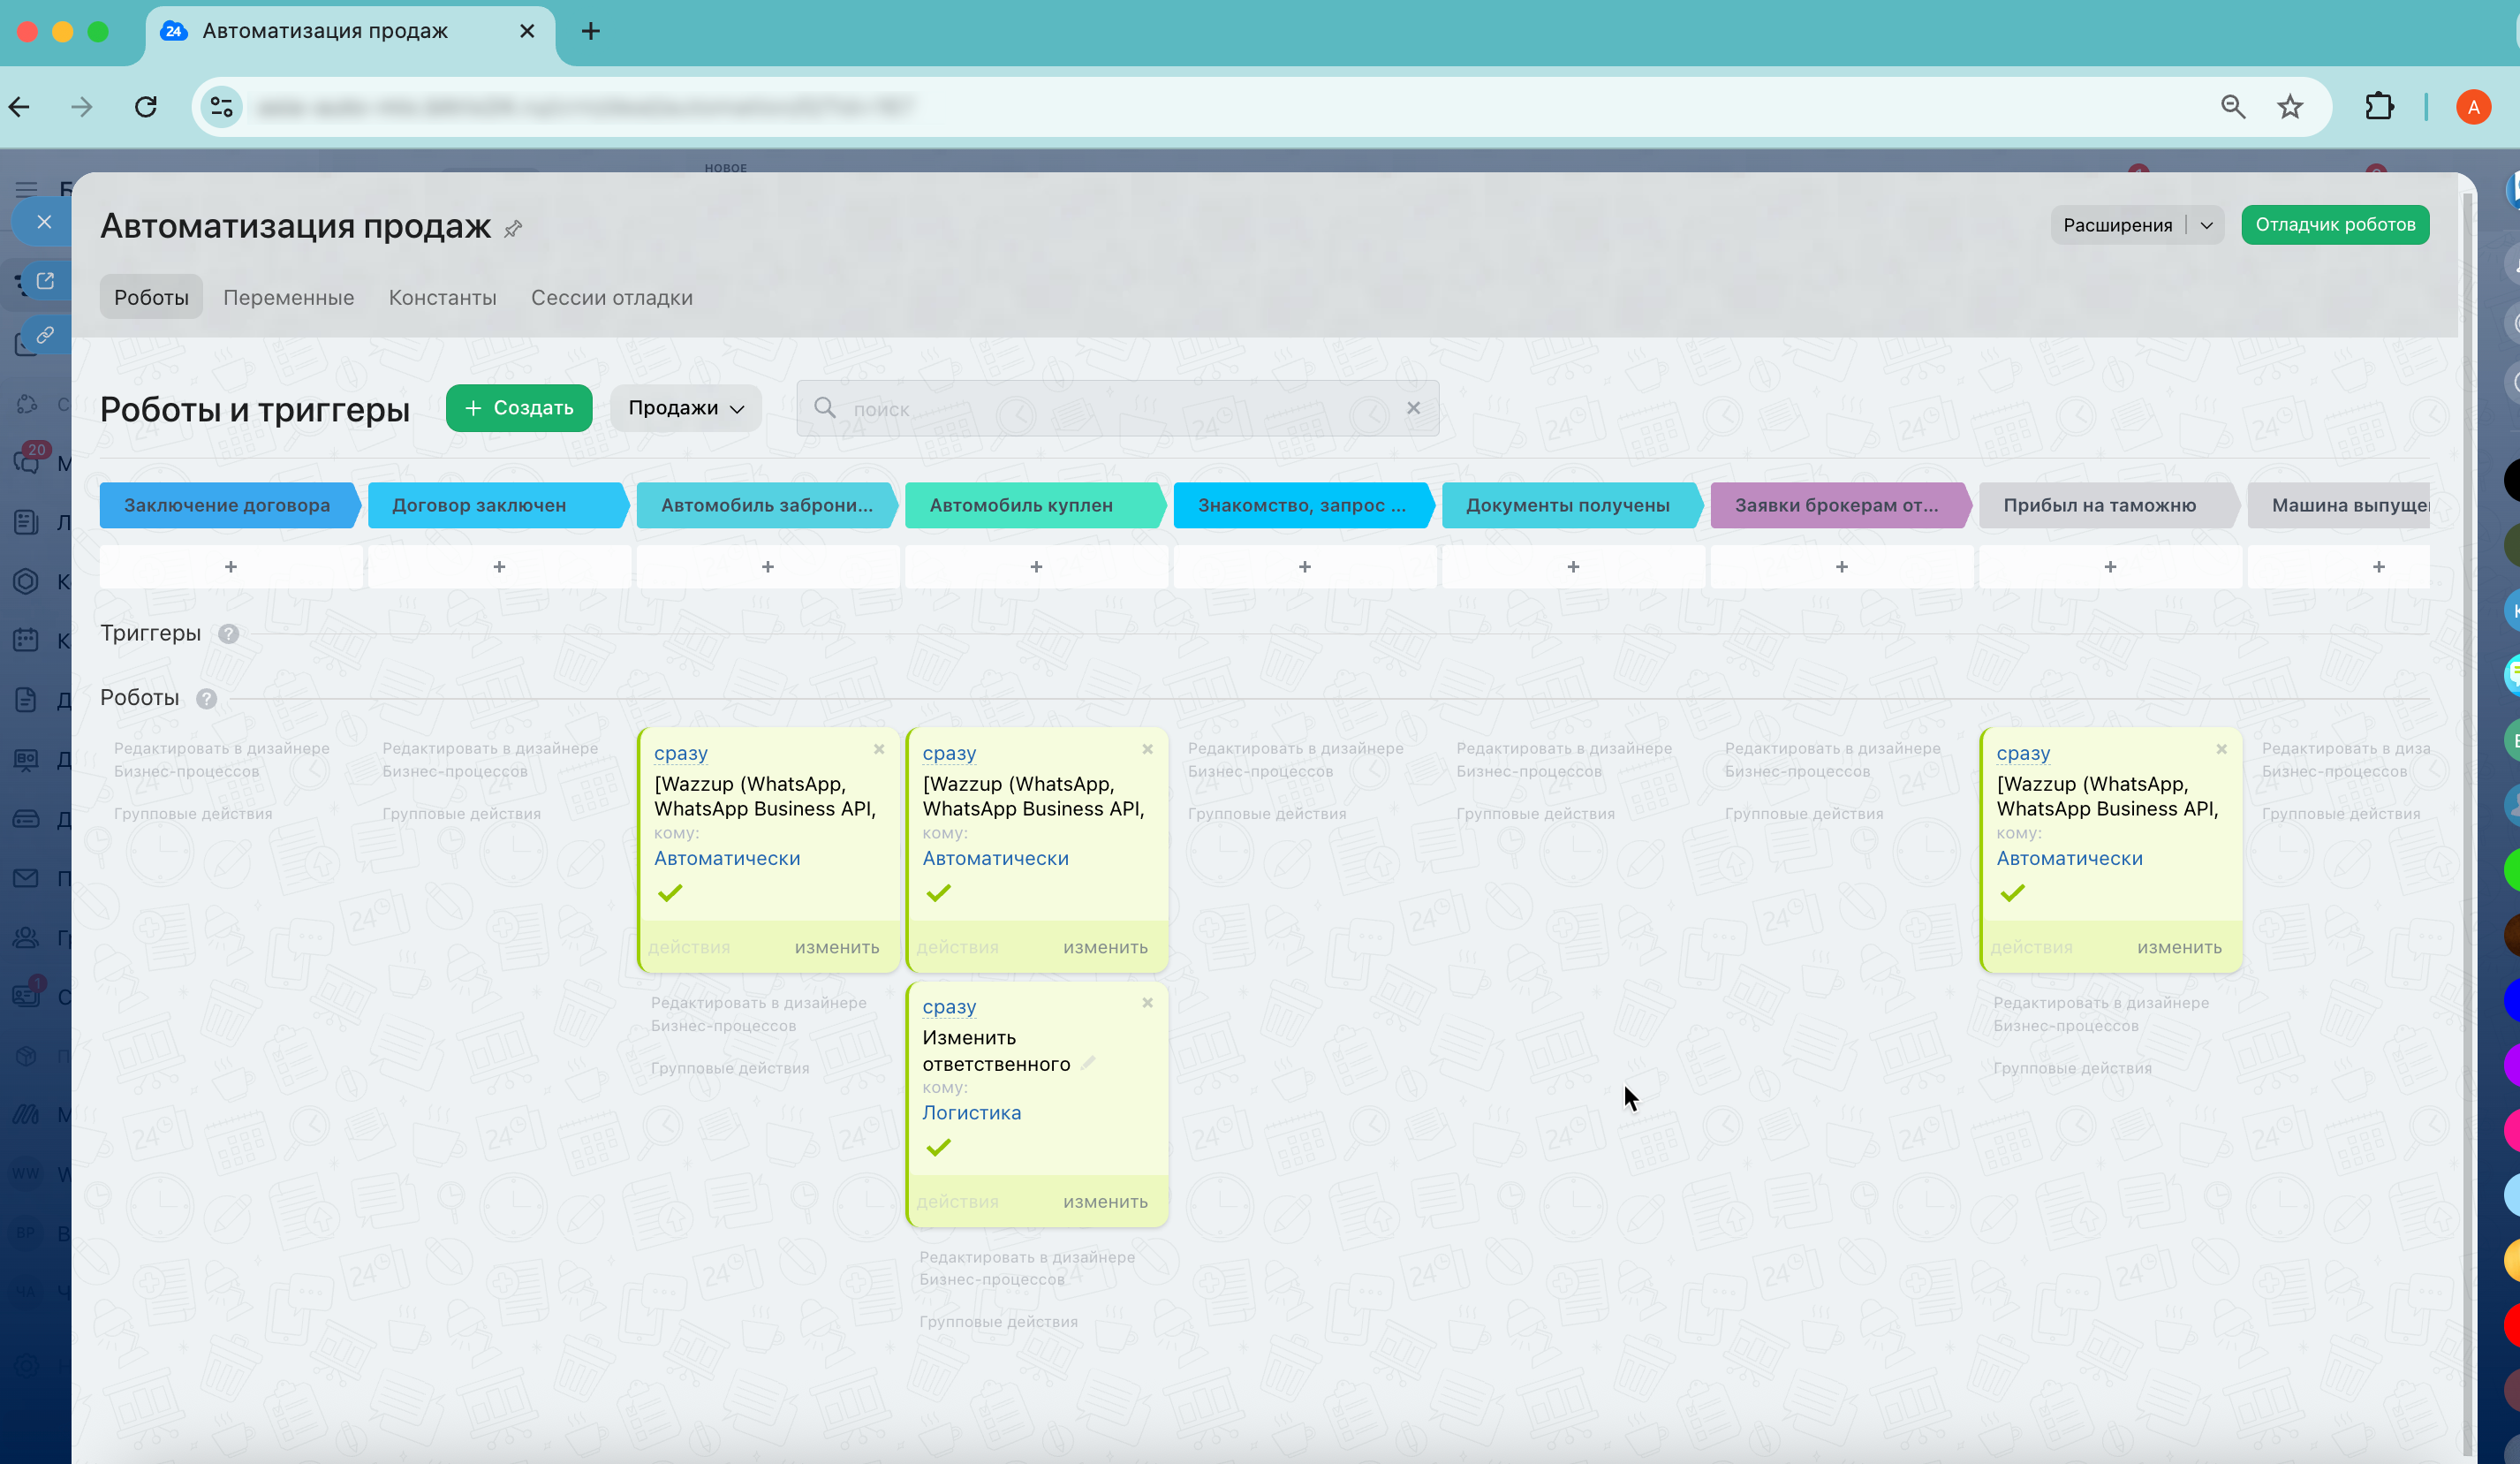The image size is (2520, 1464).
Task: Switch to the Переменные tab
Action: pos(288,297)
